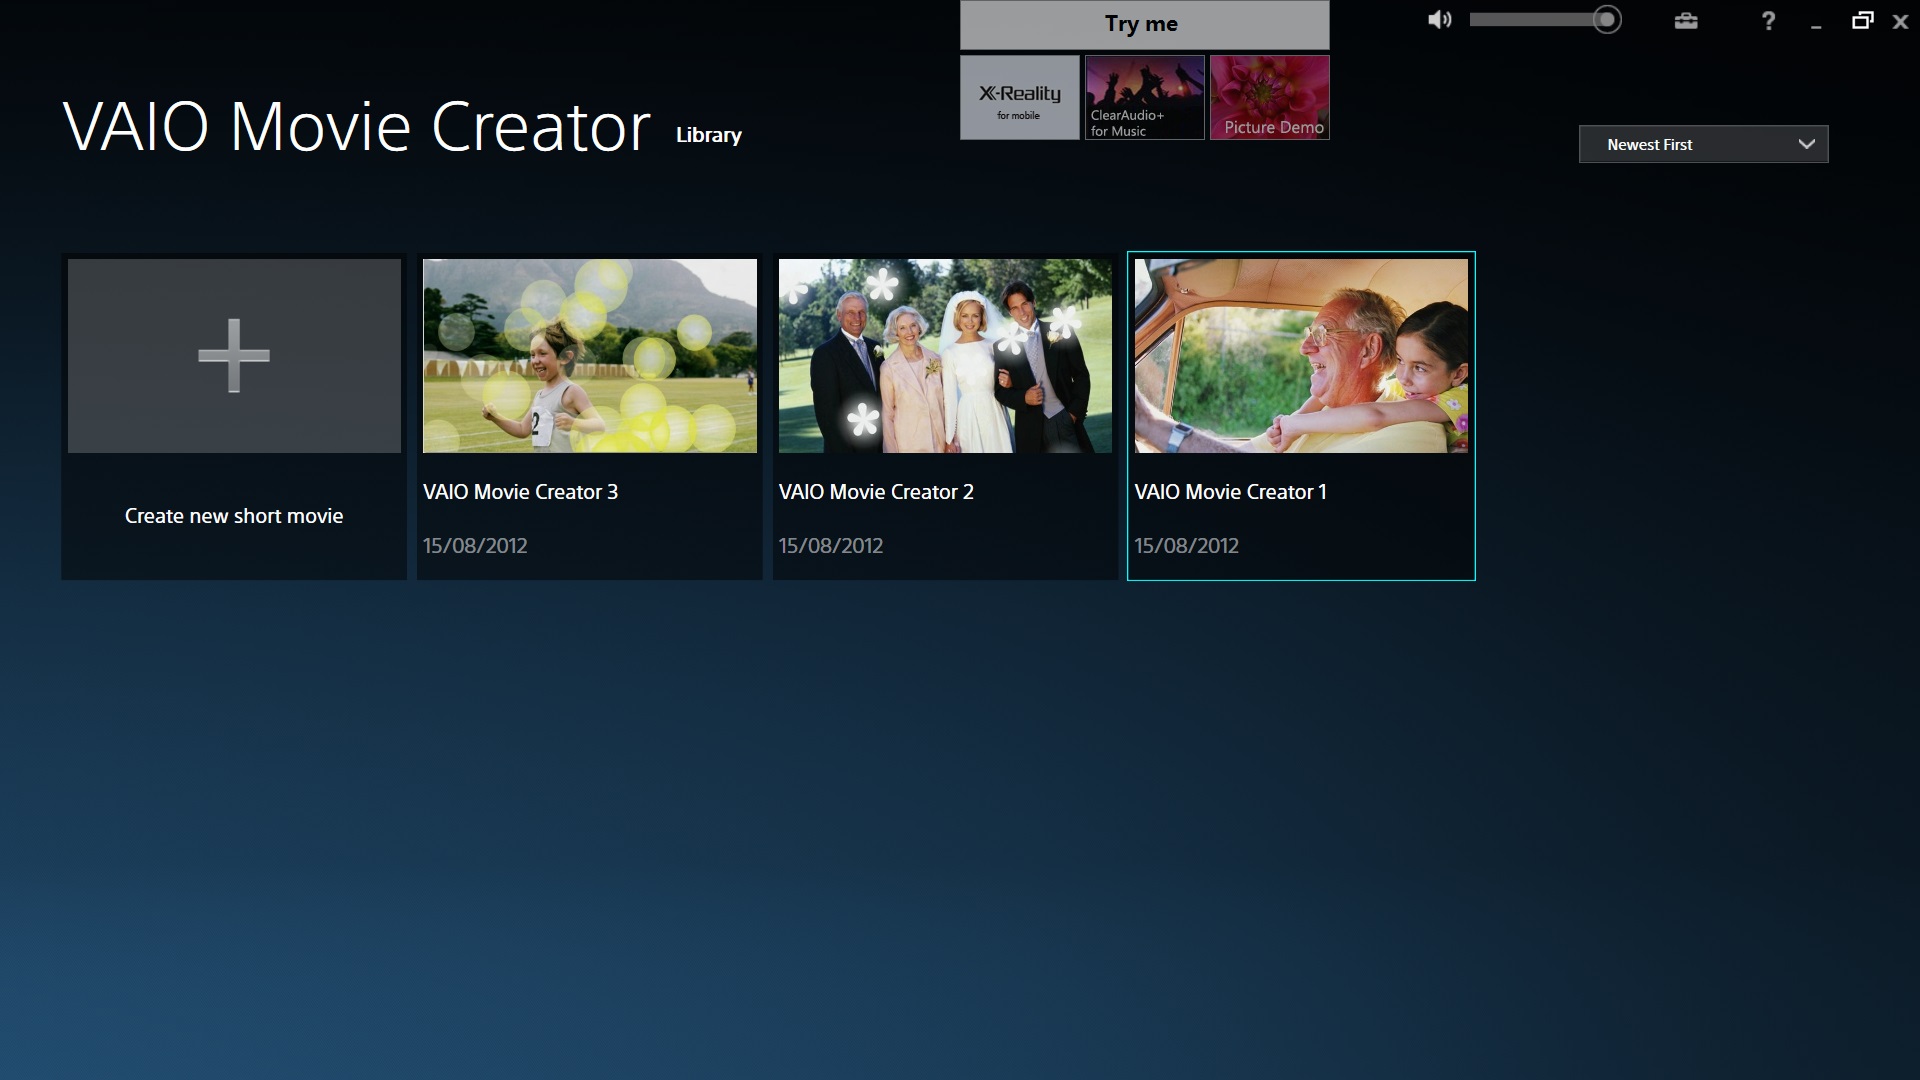Click the date under VAIO Movie Creator 2
Viewport: 1920px width, 1080px height.
click(831, 546)
